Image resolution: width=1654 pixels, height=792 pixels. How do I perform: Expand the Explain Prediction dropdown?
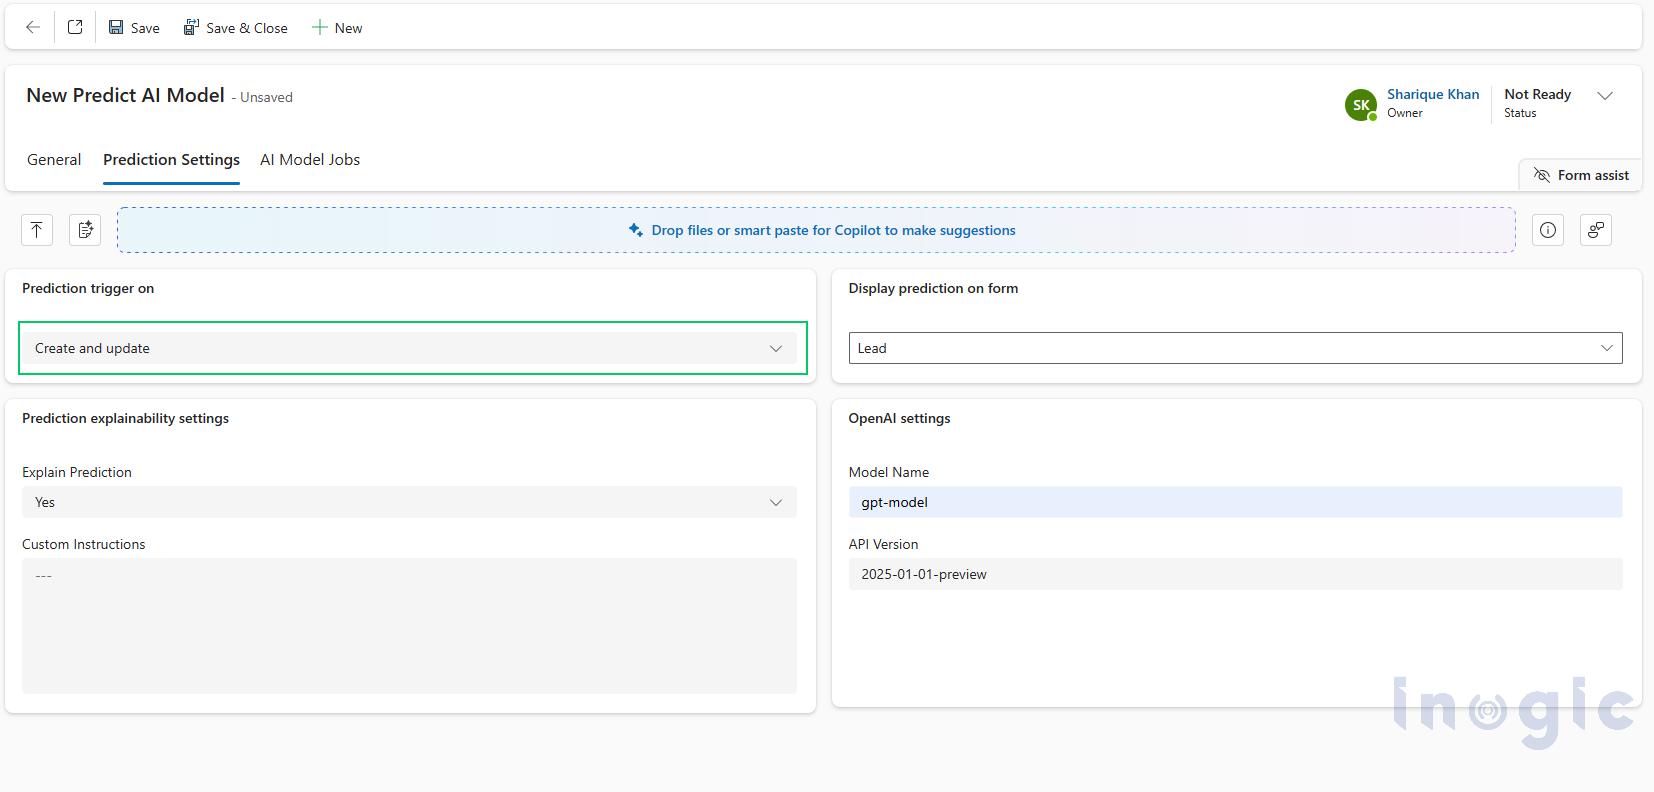[x=409, y=502]
